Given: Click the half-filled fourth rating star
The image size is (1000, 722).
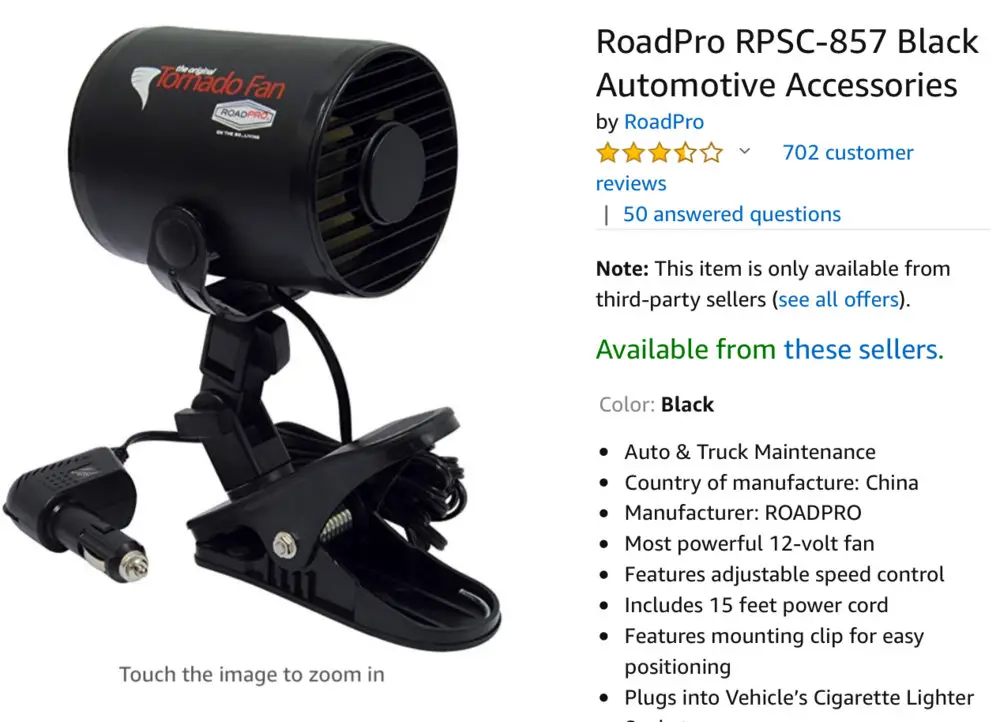Looking at the screenshot, I should [x=686, y=153].
